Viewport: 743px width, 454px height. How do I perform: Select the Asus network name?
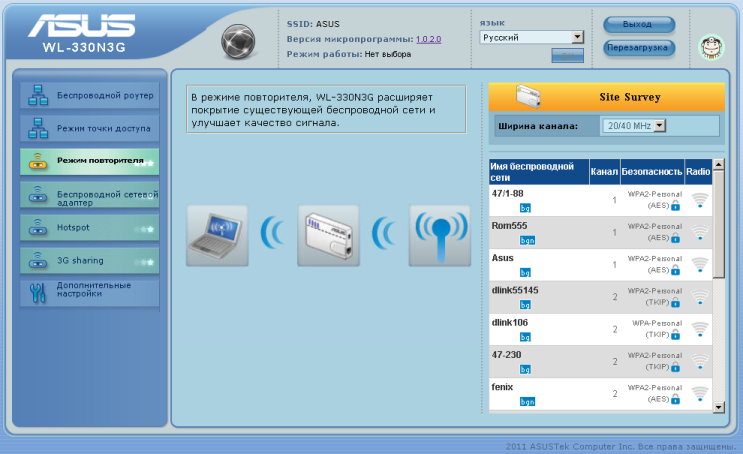tap(503, 258)
